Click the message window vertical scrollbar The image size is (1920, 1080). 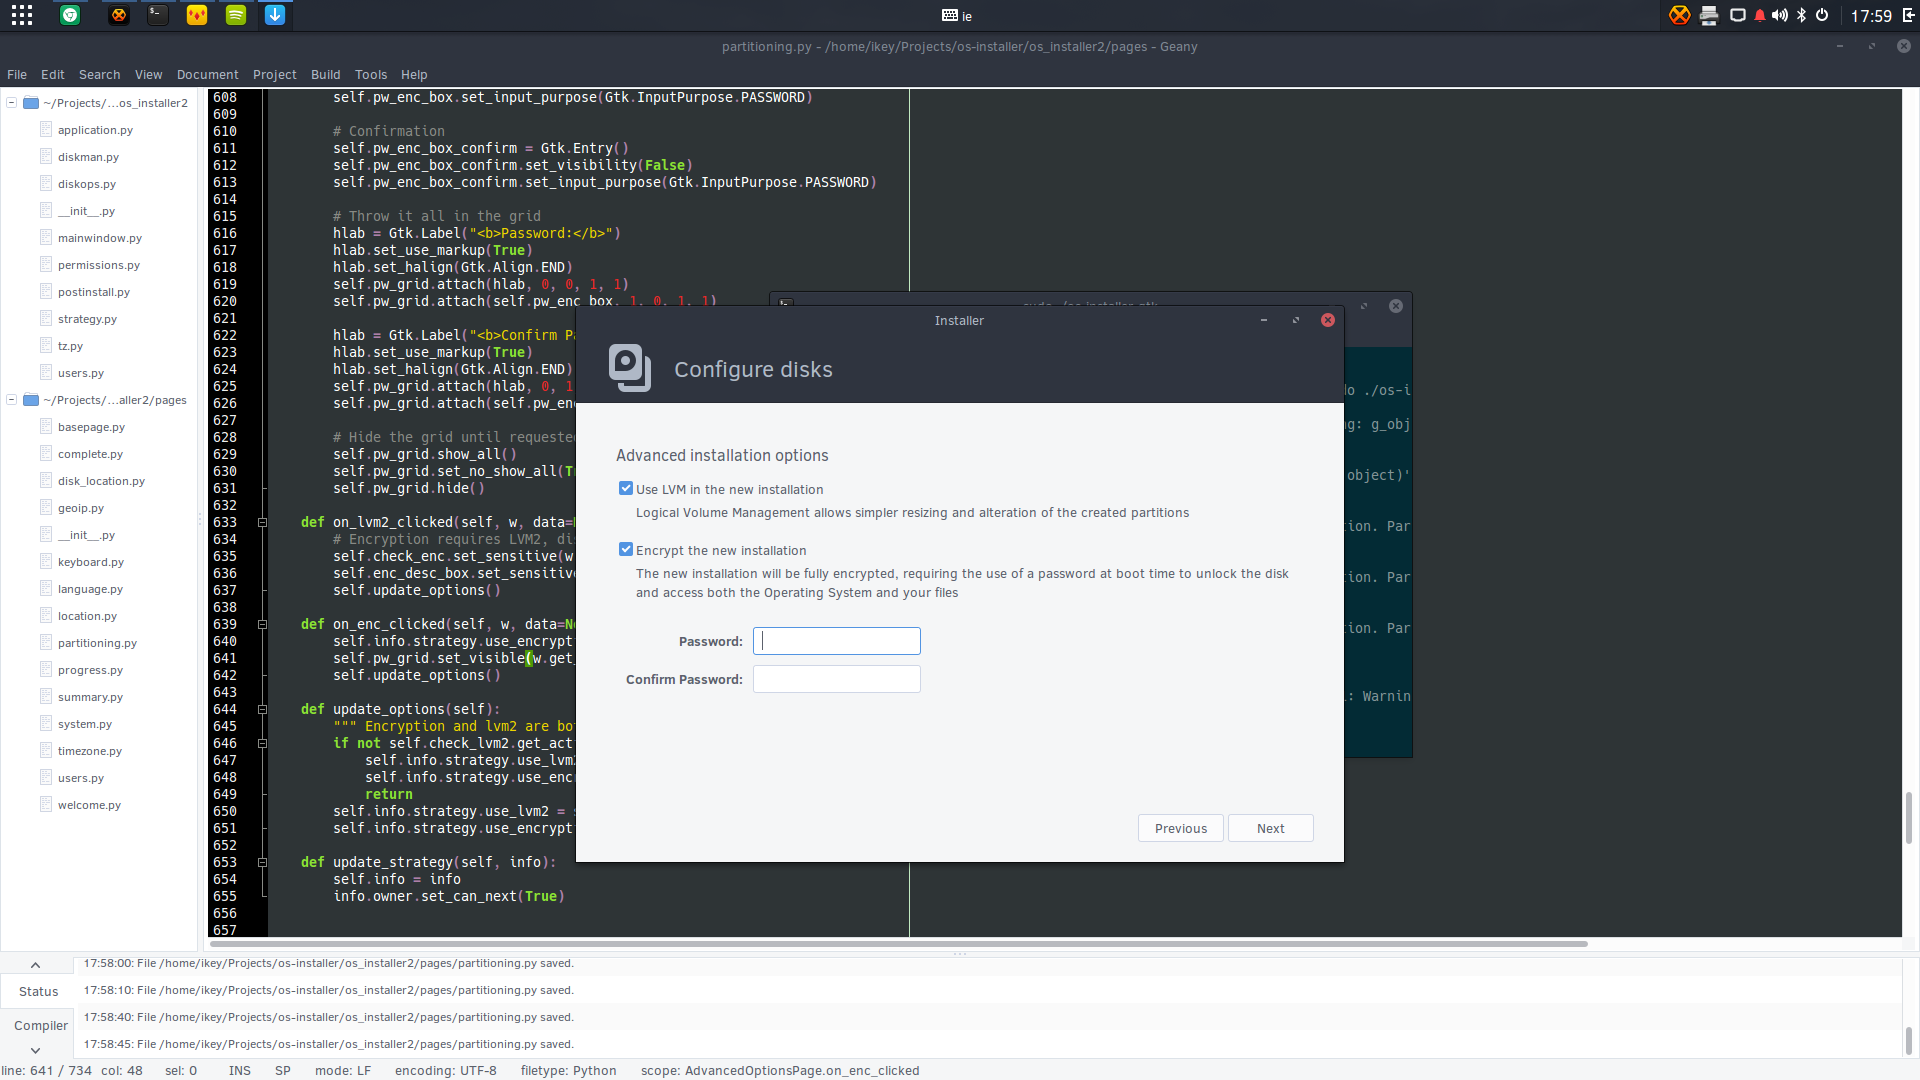(x=1908, y=1040)
